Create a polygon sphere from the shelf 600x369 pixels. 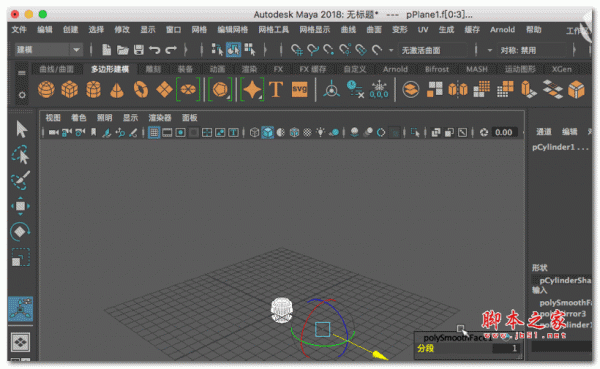pyautogui.click(x=46, y=90)
